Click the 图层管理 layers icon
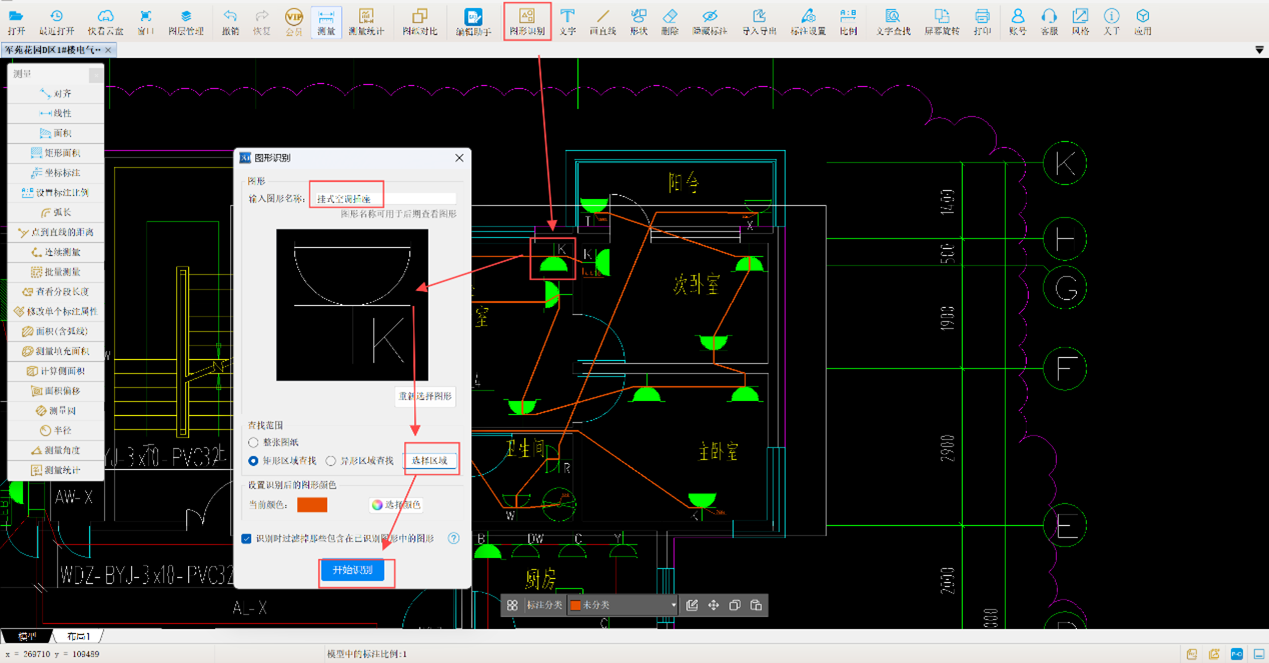Screen dimensions: 1269x663 [186, 20]
